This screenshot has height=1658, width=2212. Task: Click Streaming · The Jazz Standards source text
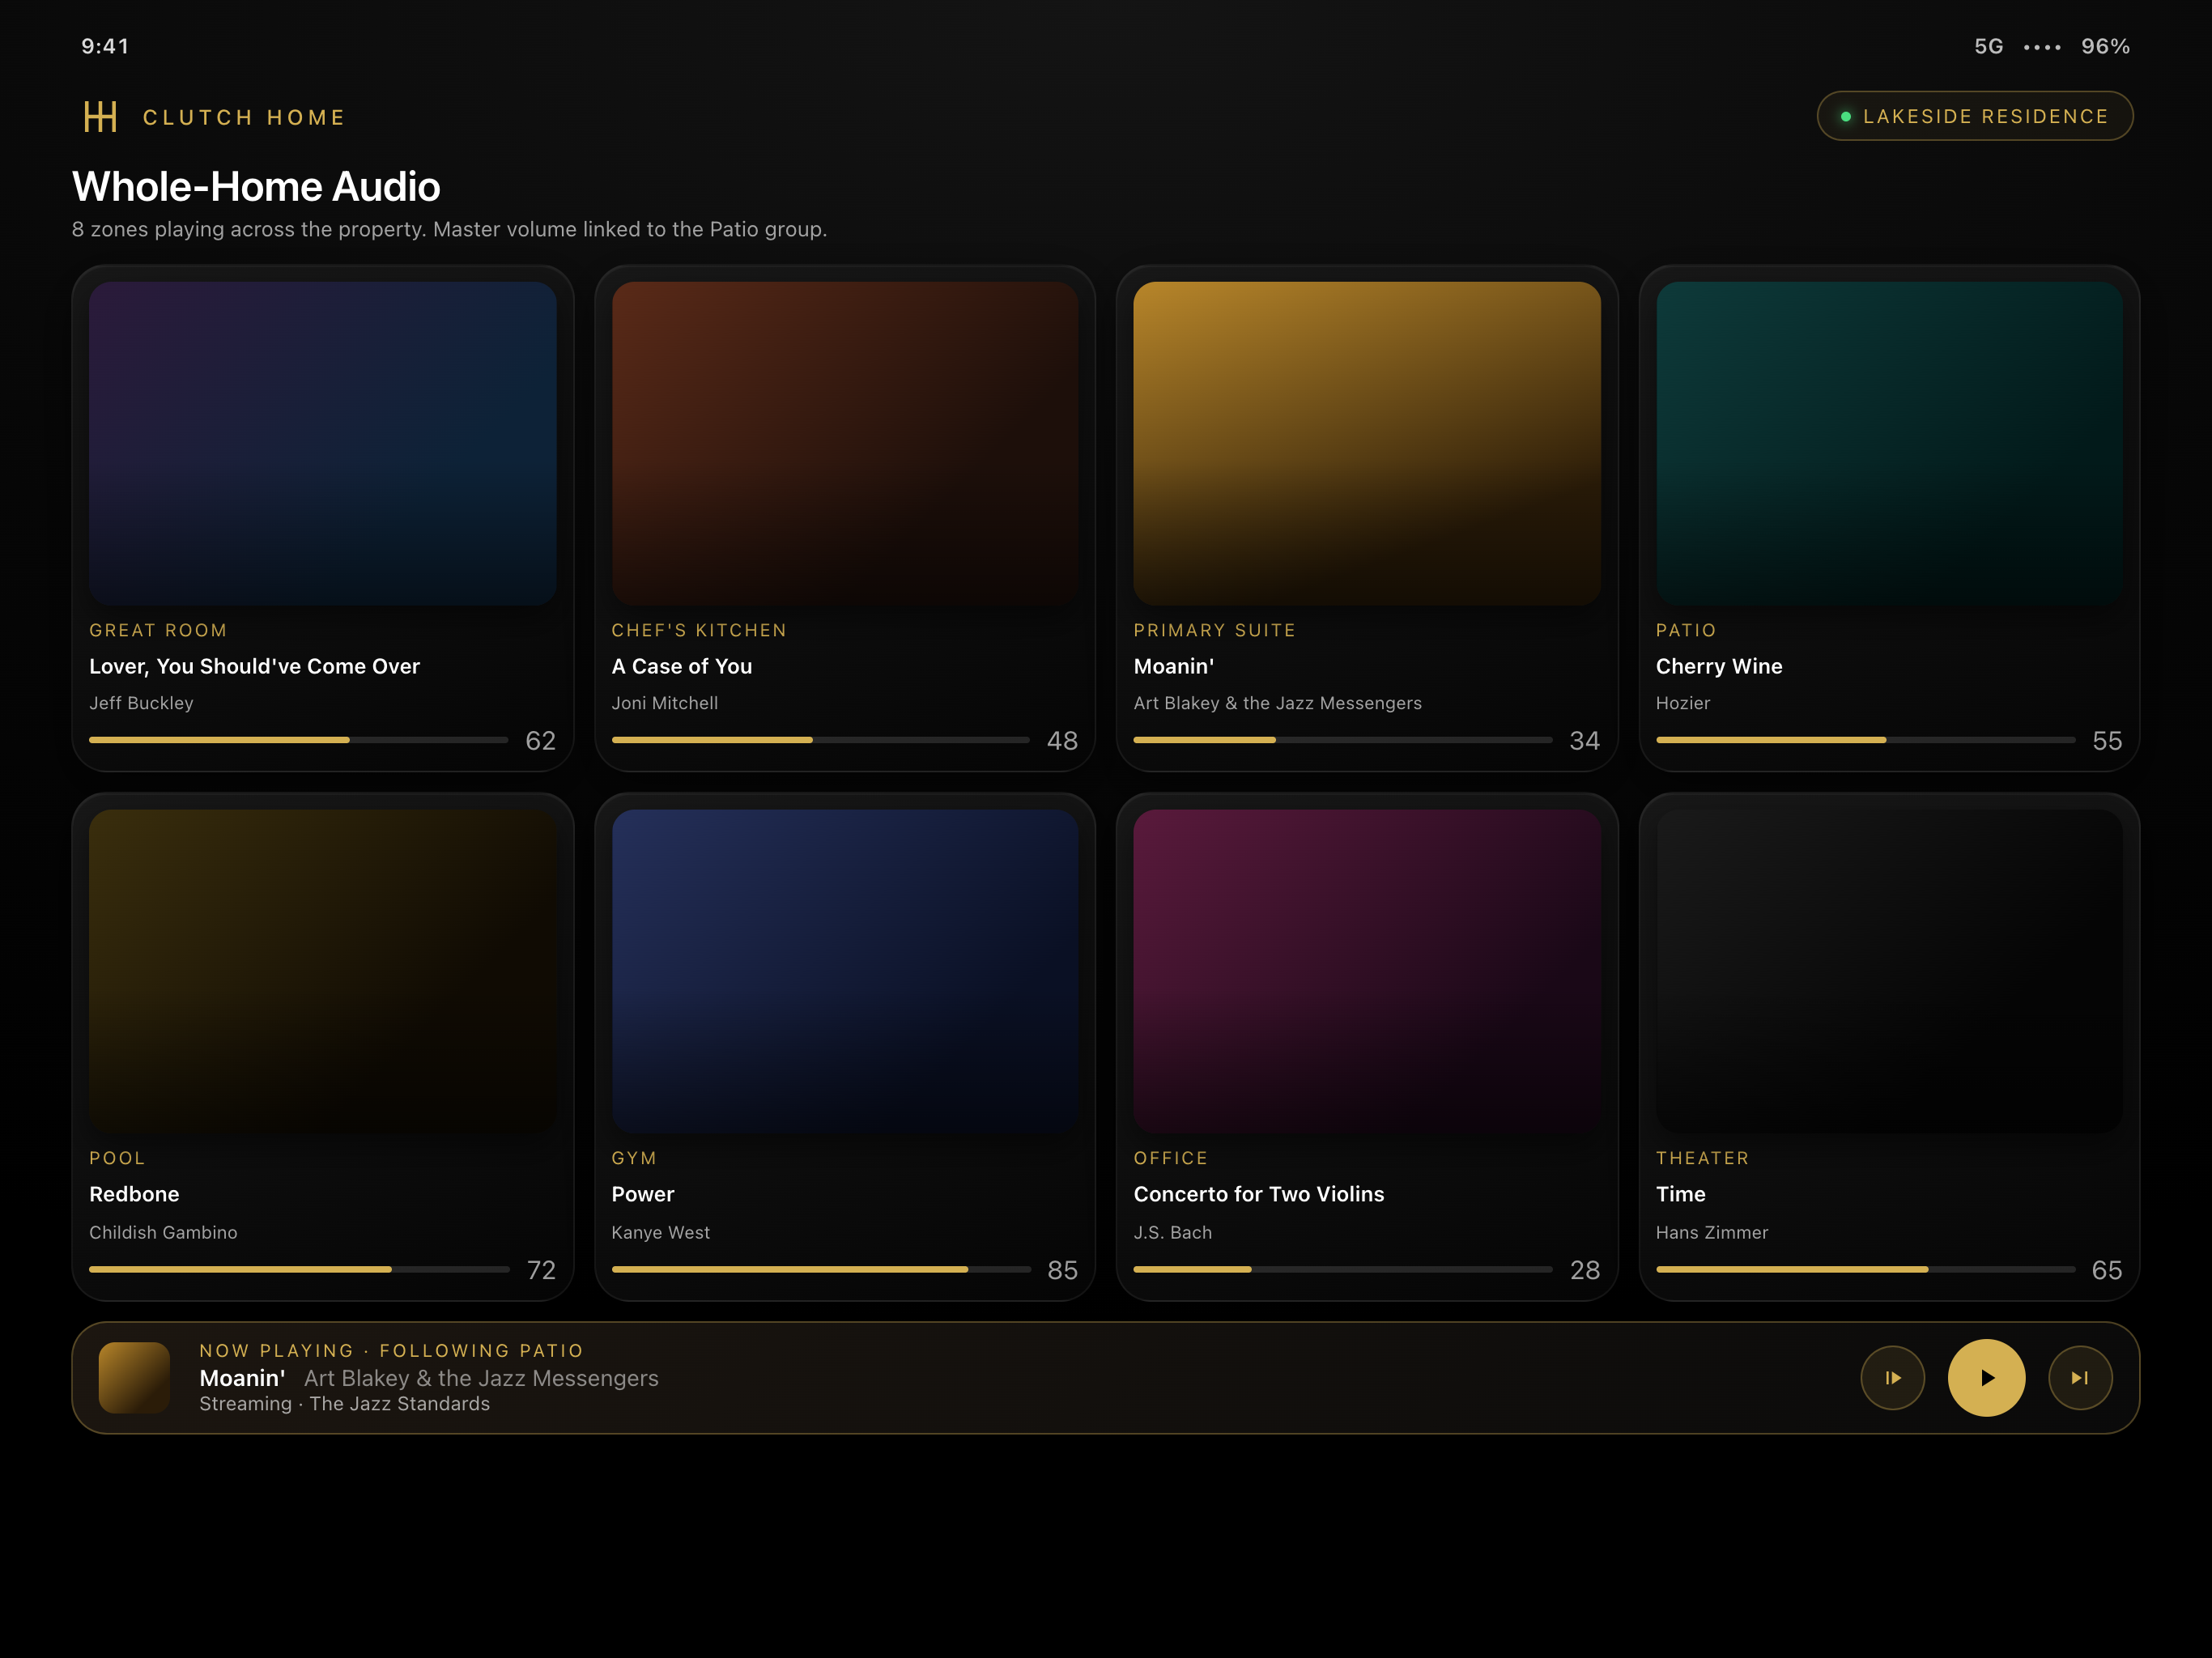345,1404
